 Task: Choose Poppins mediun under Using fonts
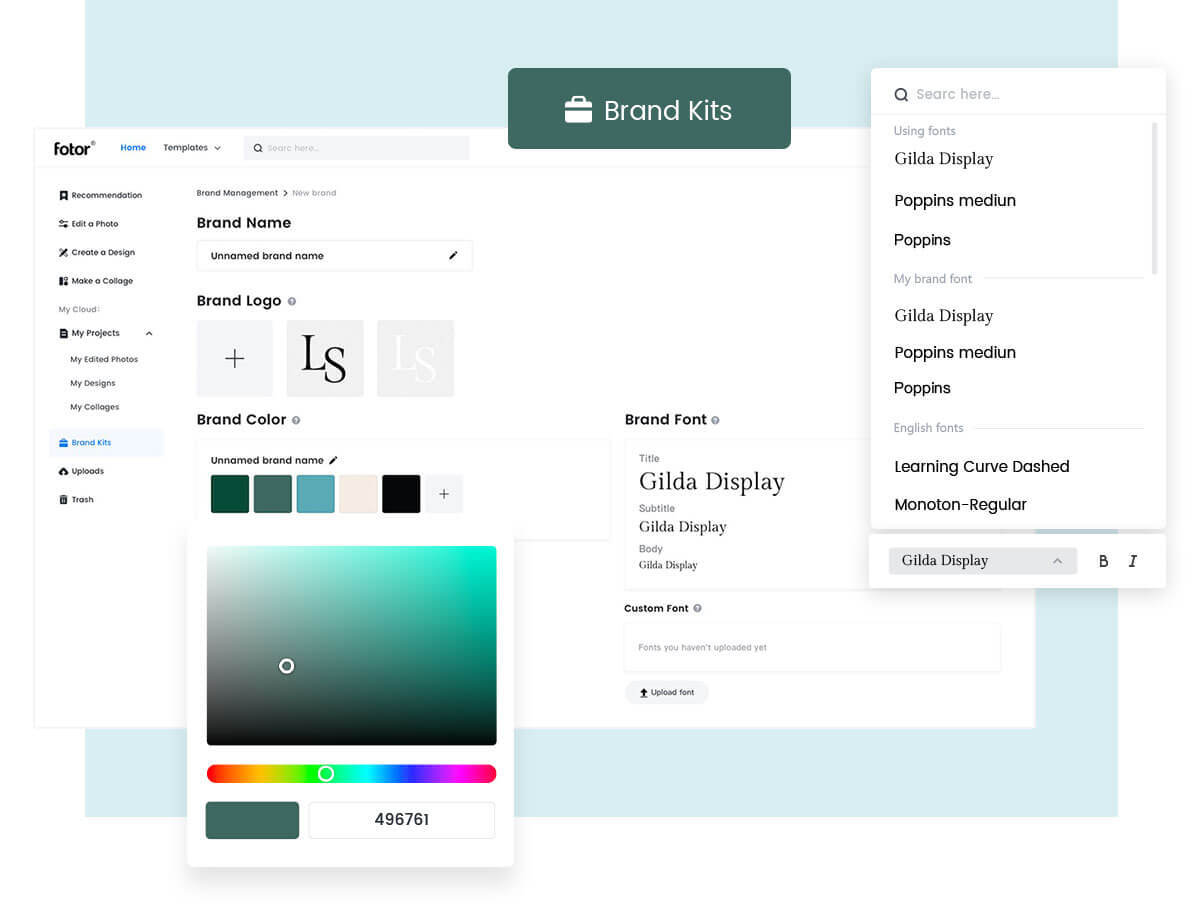(x=955, y=201)
